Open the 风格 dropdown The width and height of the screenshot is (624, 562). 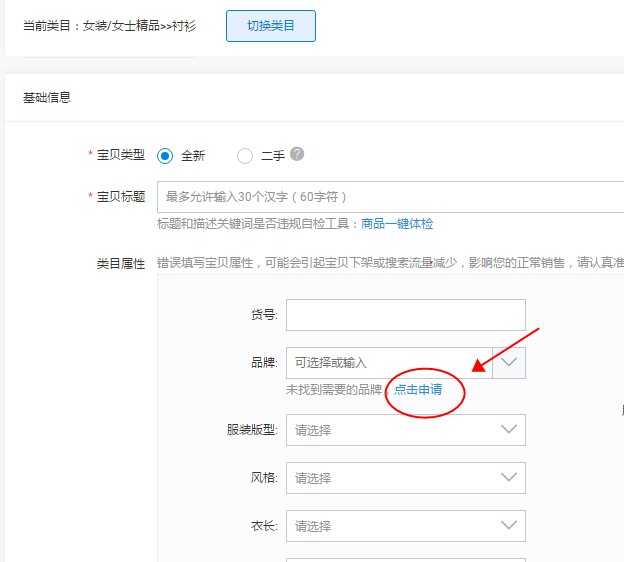coord(406,478)
